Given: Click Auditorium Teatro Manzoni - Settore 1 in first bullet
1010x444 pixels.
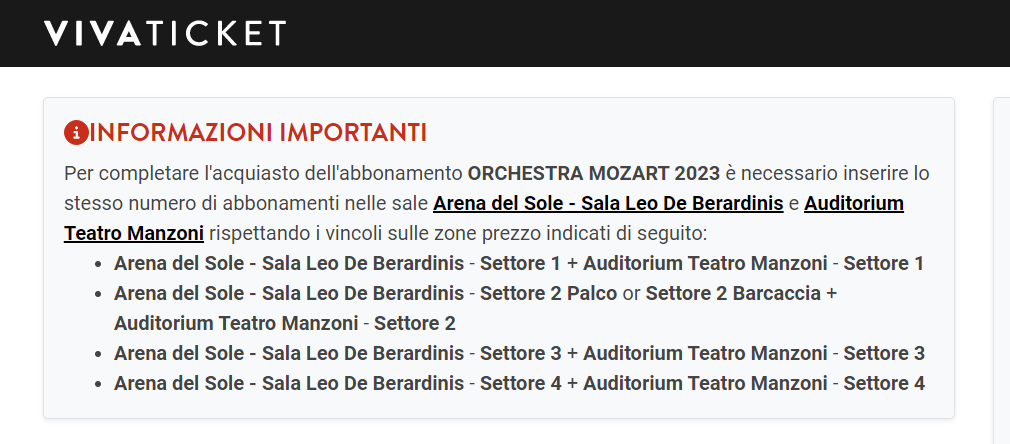Looking at the screenshot, I should click(x=754, y=264).
